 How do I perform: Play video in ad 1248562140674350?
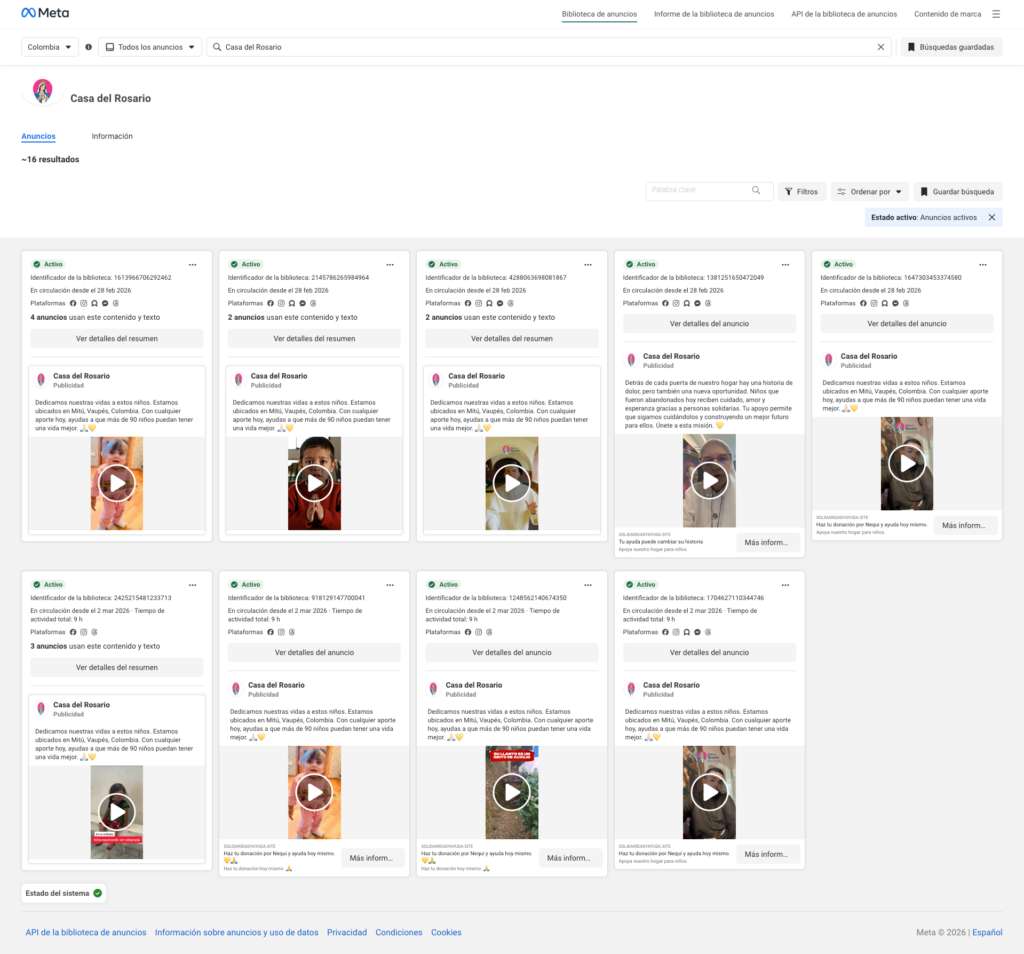(x=512, y=792)
